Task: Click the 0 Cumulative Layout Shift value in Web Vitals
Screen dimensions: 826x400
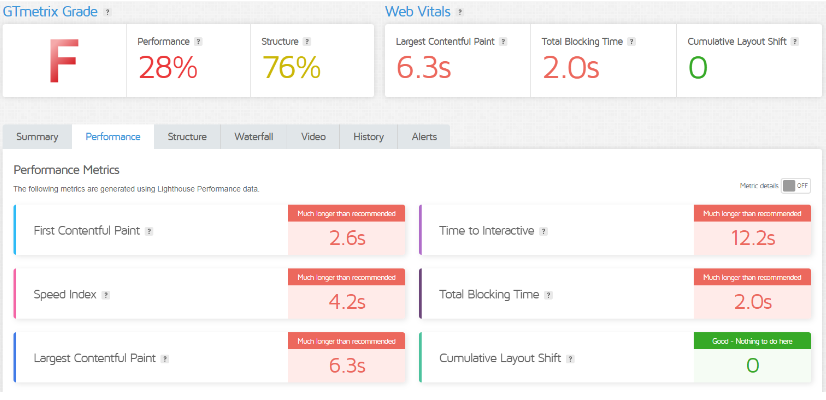Action: click(697, 67)
